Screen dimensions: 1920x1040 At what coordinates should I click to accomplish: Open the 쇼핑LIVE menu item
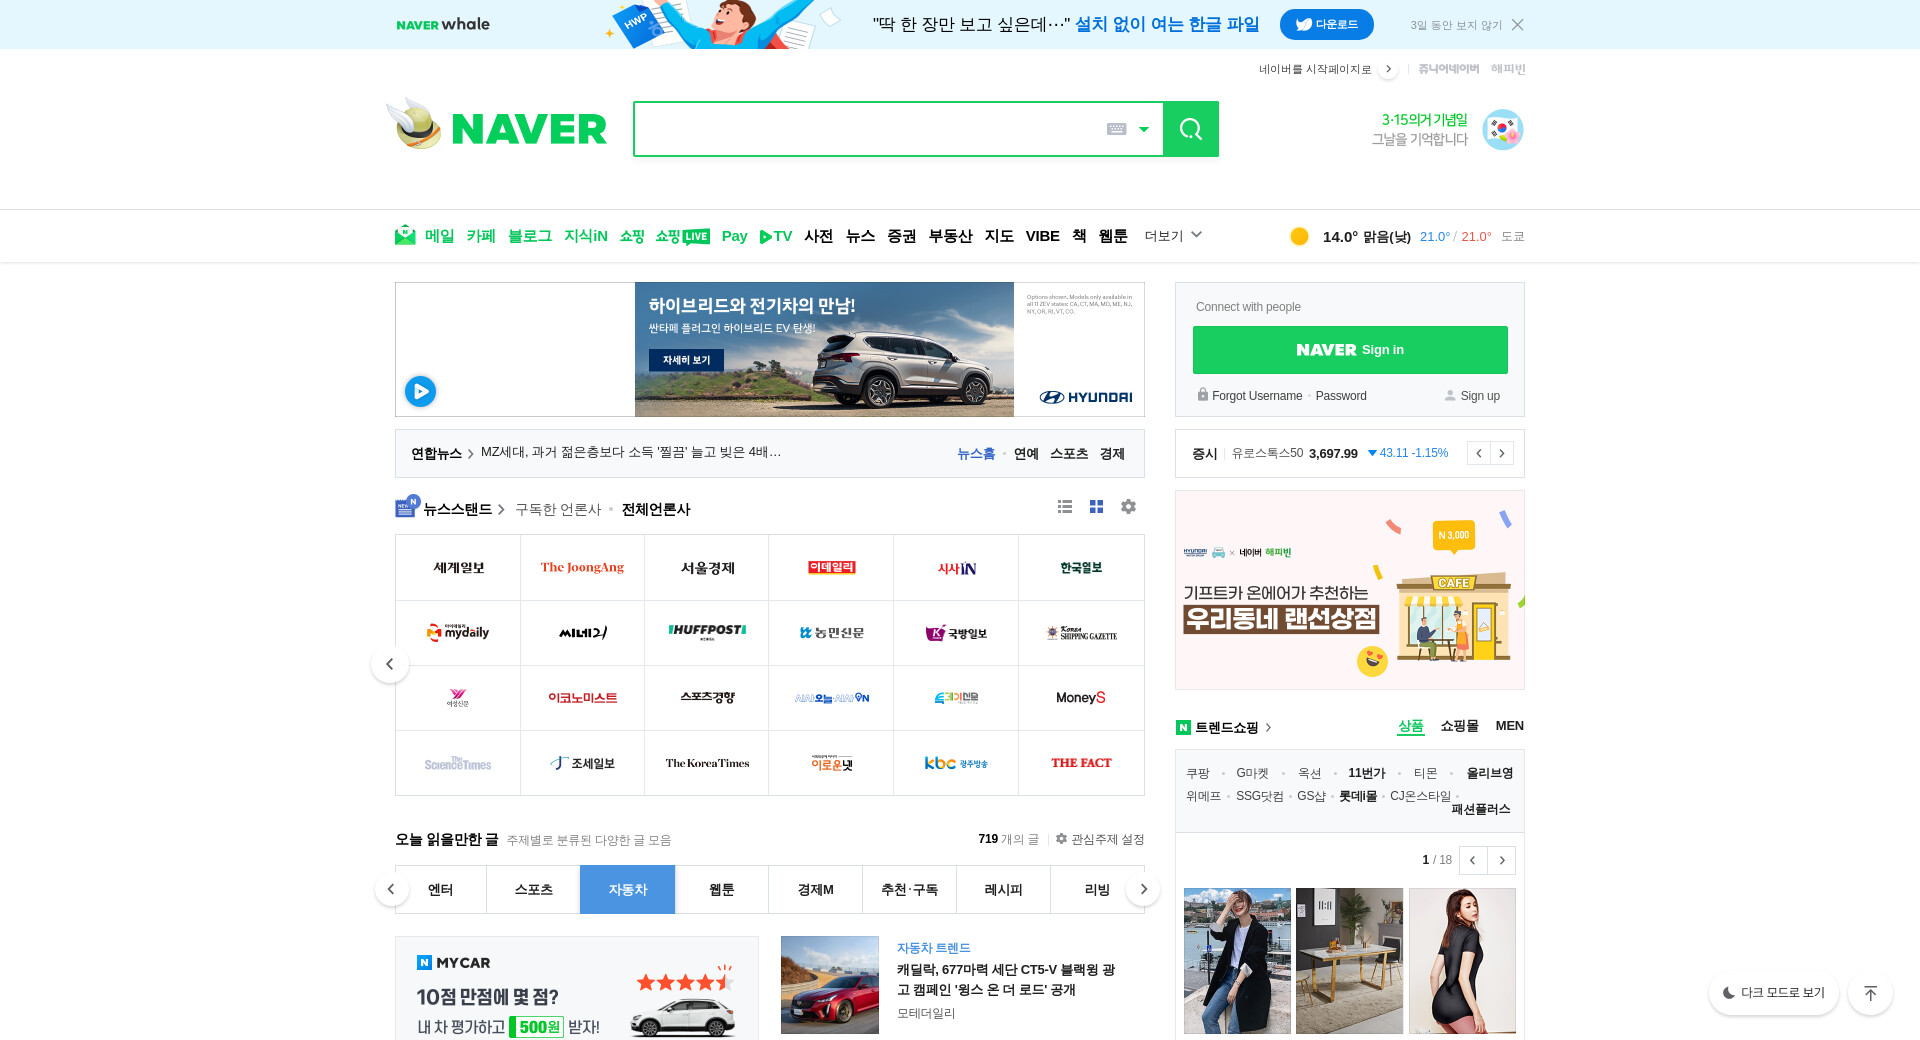point(682,236)
